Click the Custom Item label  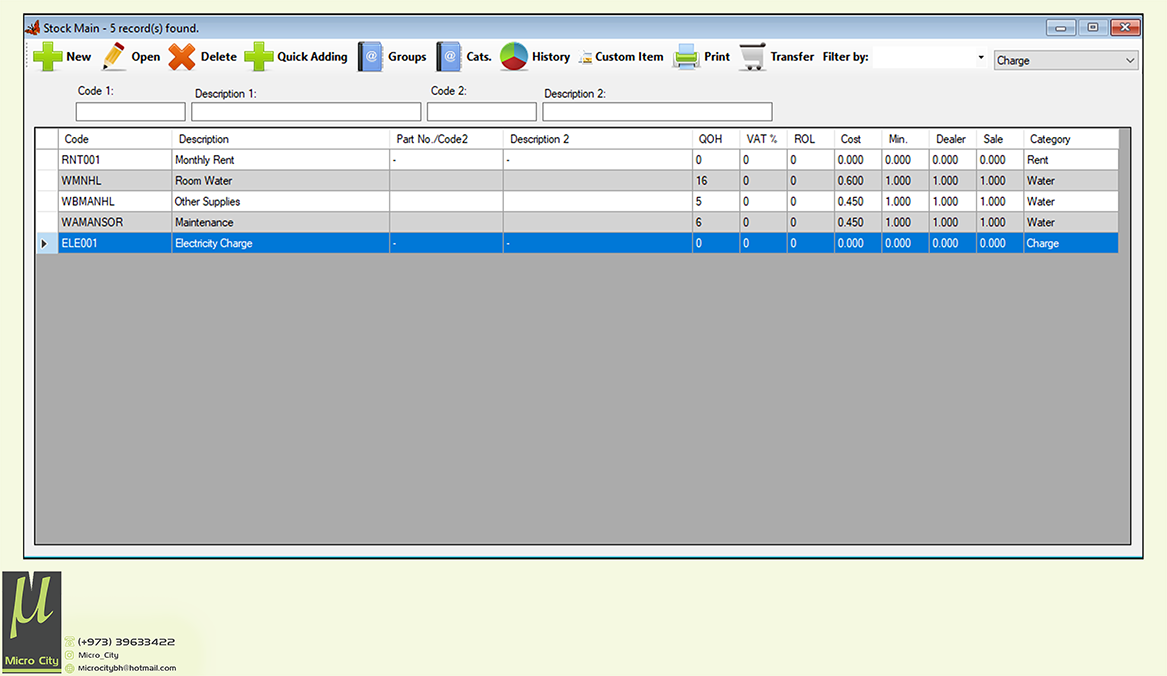point(629,57)
